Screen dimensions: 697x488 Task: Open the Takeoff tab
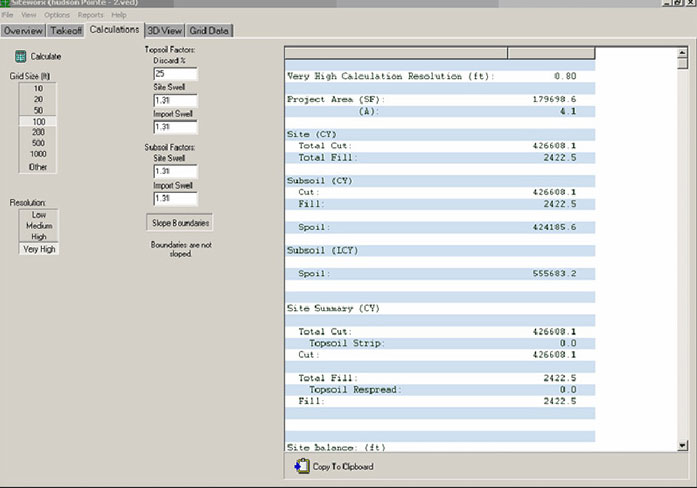pos(67,31)
